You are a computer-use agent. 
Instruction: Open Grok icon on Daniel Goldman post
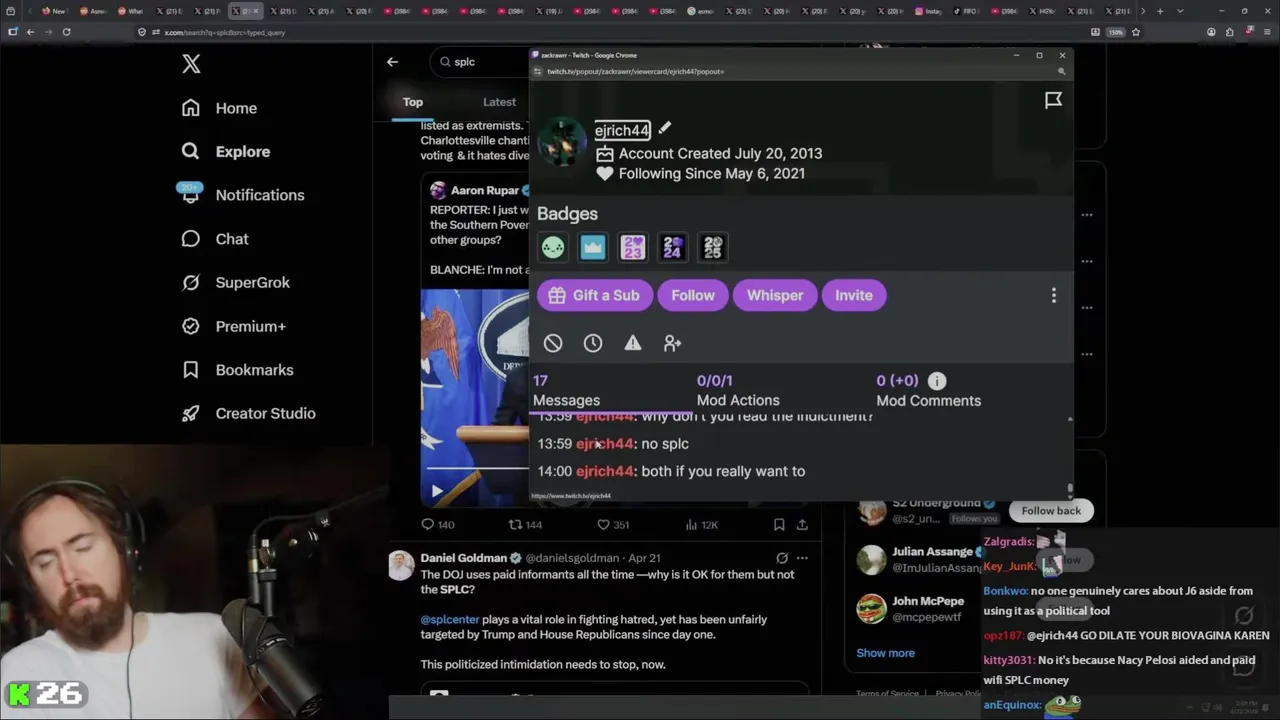click(782, 558)
